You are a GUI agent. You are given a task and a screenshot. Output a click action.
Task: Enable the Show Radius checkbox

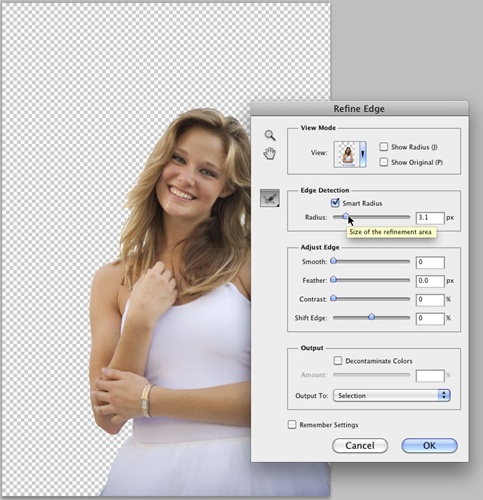(x=384, y=147)
